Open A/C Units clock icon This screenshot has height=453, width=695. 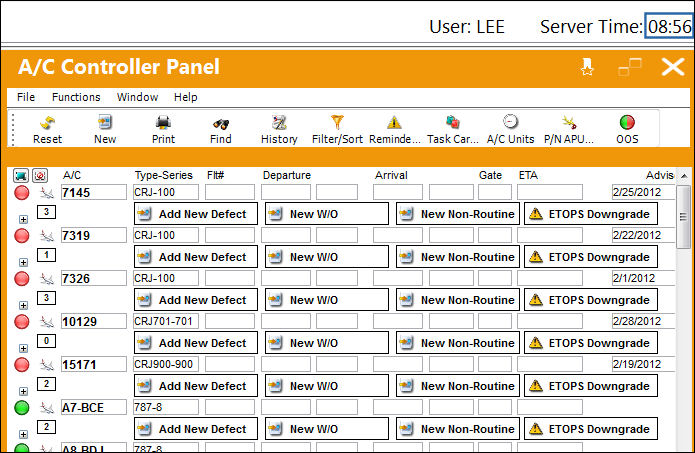pyautogui.click(x=510, y=122)
